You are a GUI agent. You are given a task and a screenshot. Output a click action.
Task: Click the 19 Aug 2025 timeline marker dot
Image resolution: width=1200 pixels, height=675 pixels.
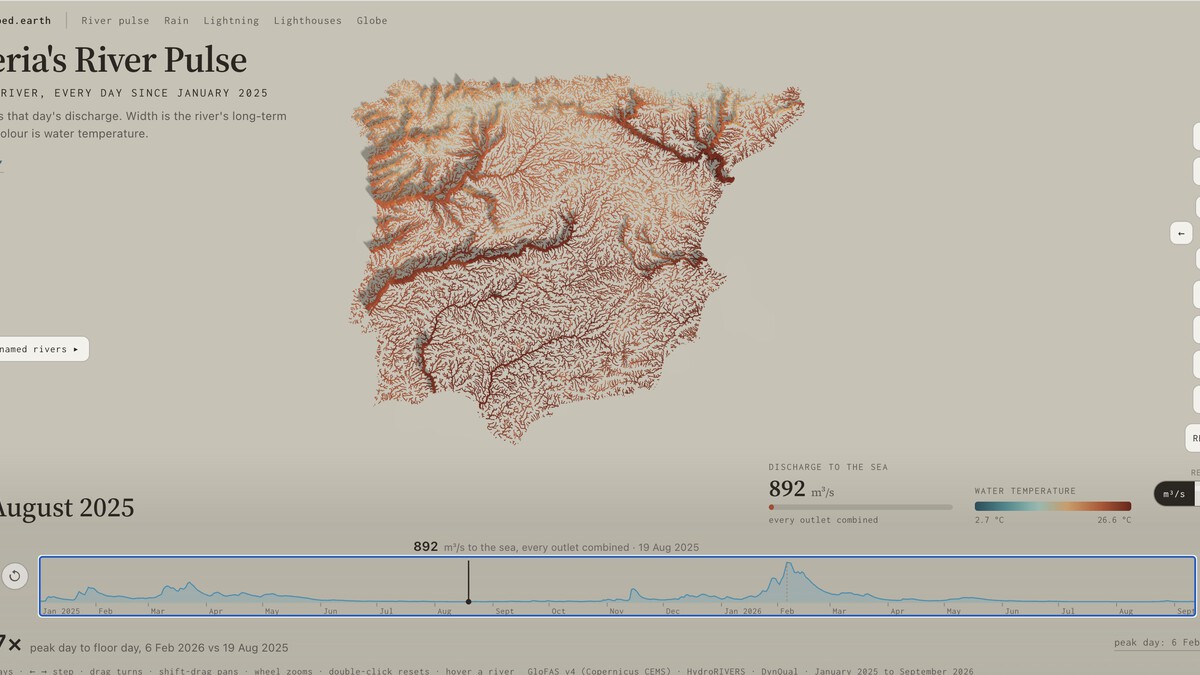pyautogui.click(x=468, y=601)
